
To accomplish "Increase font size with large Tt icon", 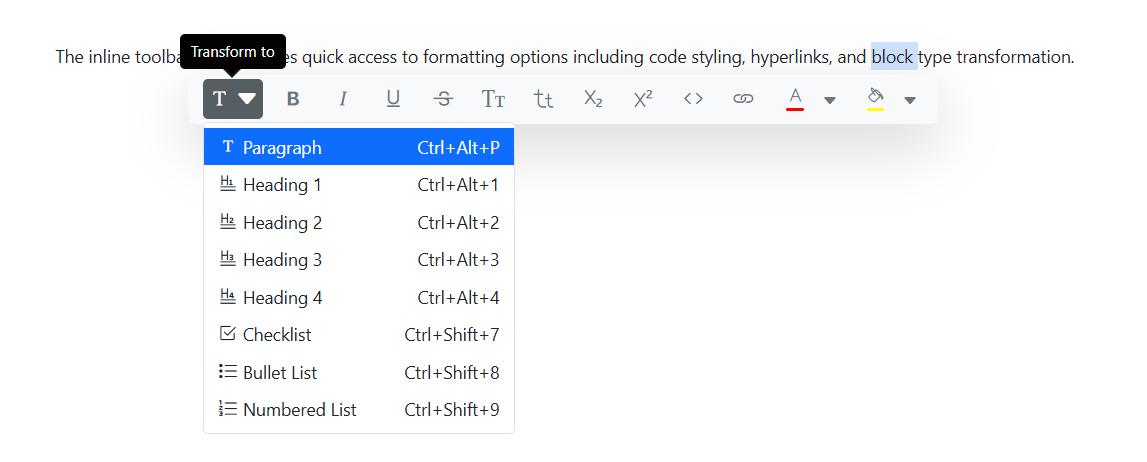I will [x=493, y=99].
